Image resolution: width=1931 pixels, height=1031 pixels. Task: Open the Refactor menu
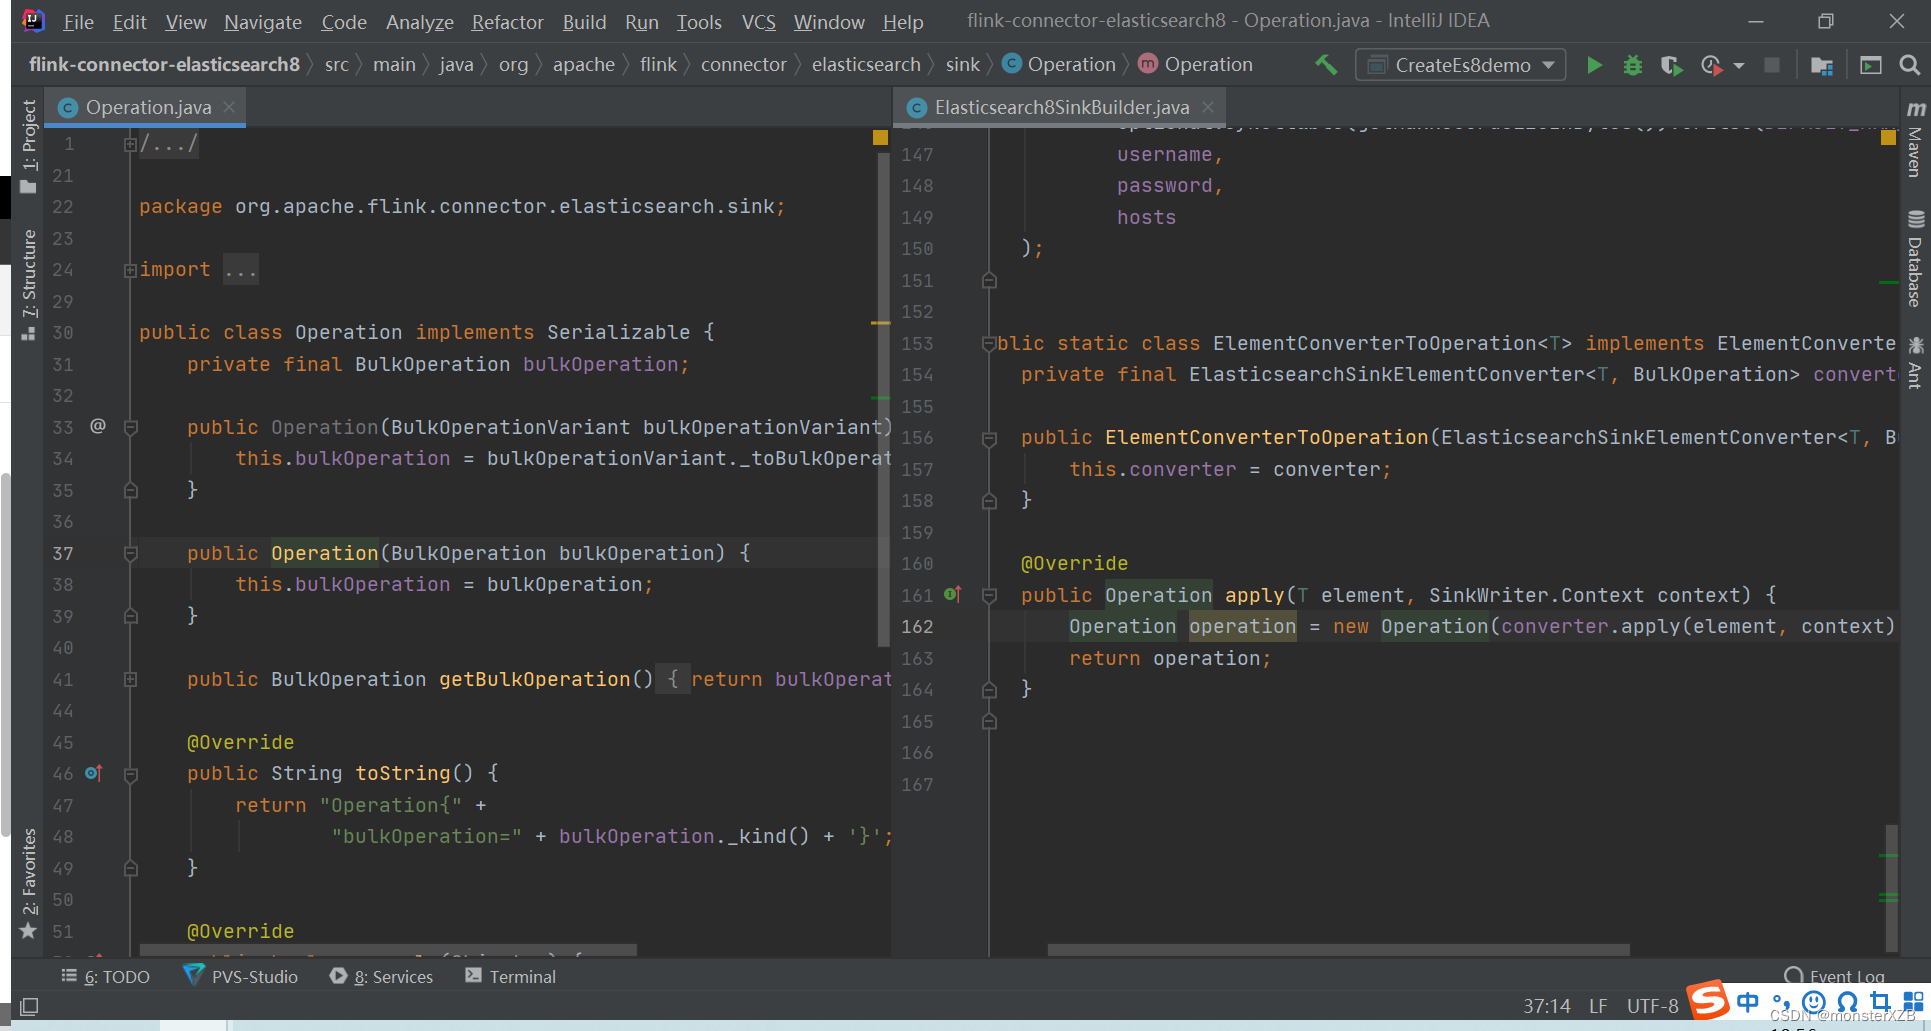click(506, 21)
